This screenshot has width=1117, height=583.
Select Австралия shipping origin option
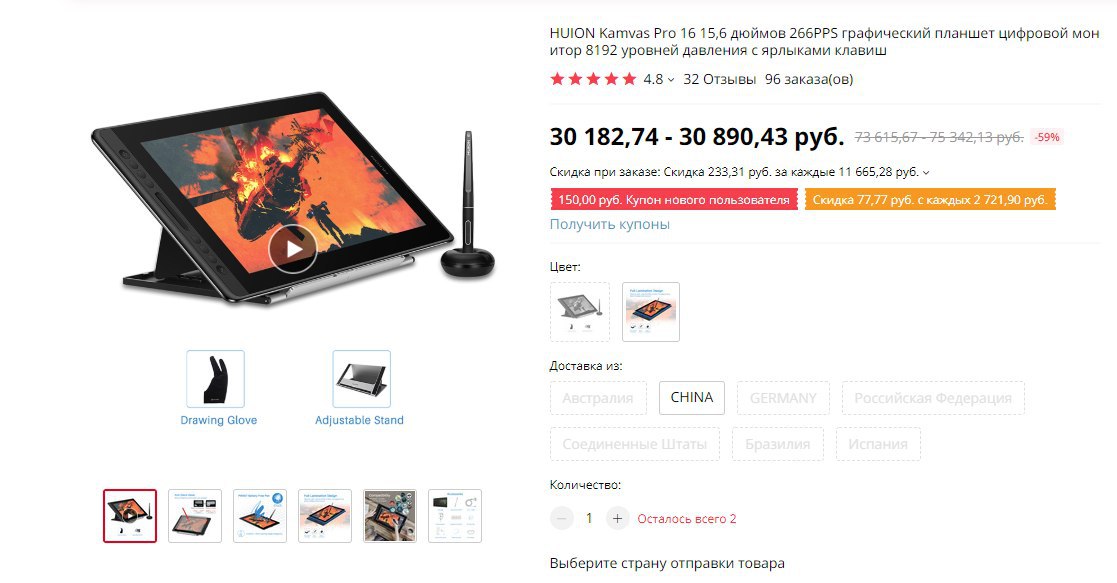[598, 398]
